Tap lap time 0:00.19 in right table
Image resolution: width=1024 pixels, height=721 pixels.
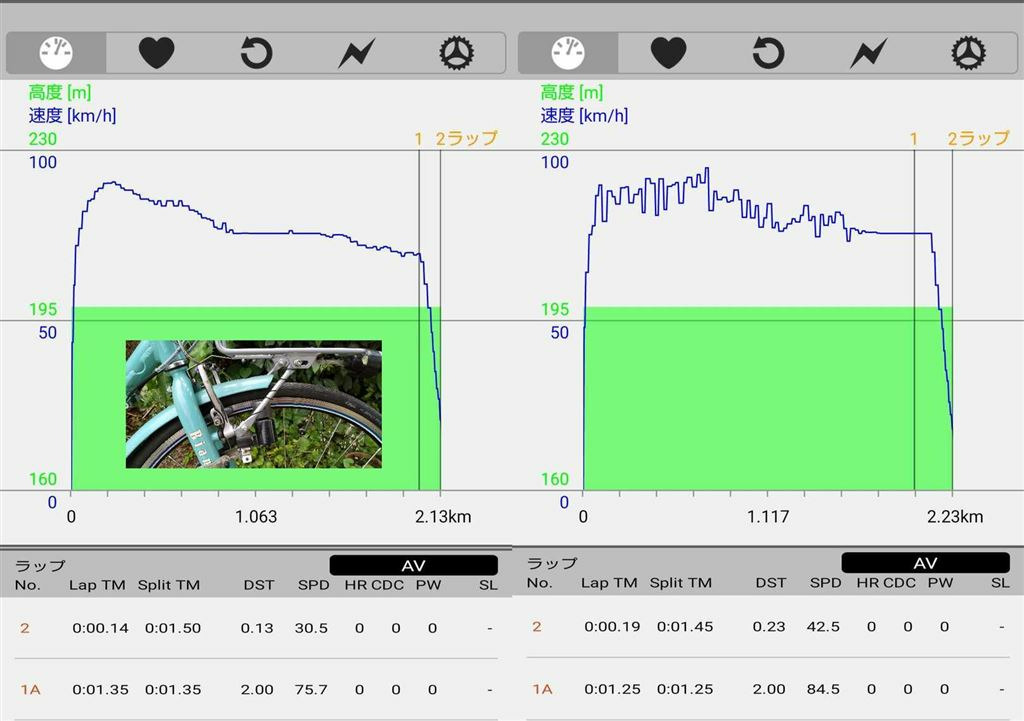613,626
